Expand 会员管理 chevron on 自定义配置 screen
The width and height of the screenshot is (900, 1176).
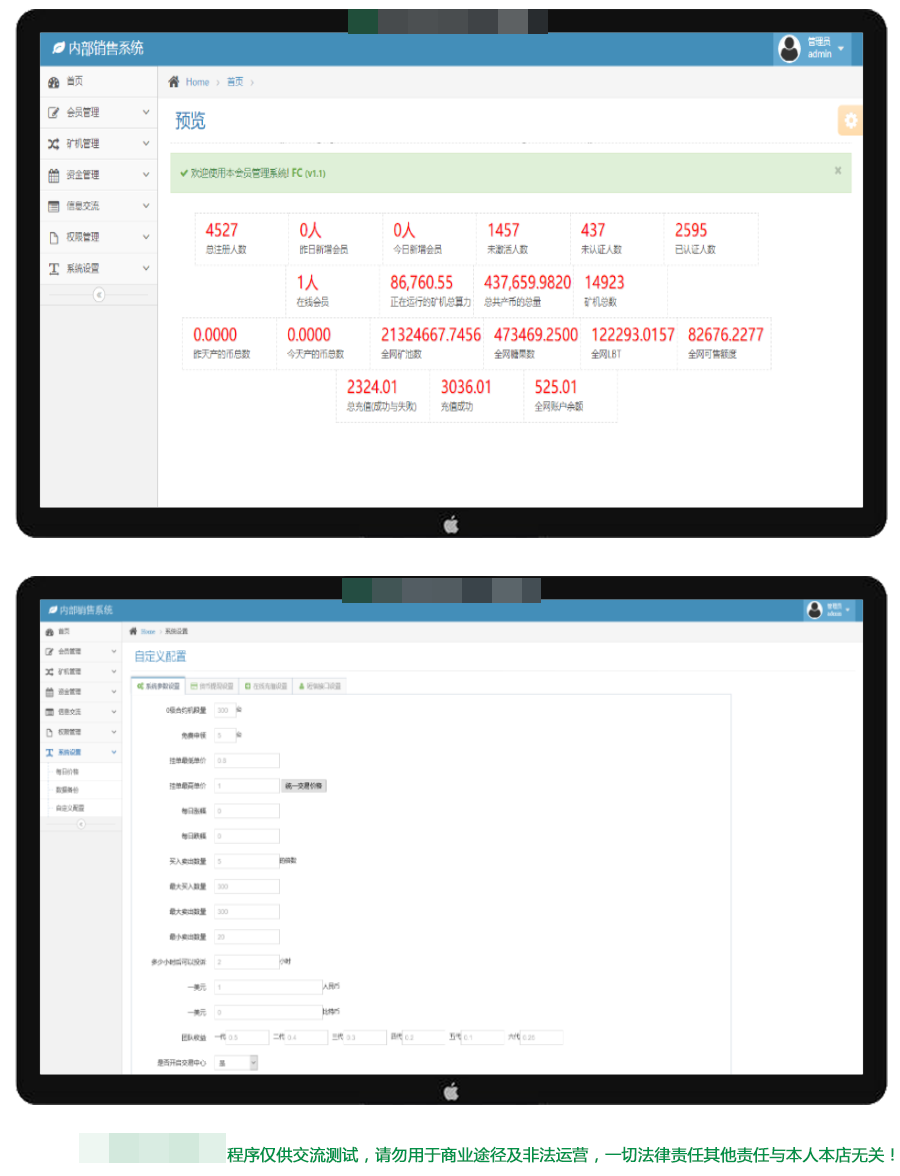pos(114,652)
